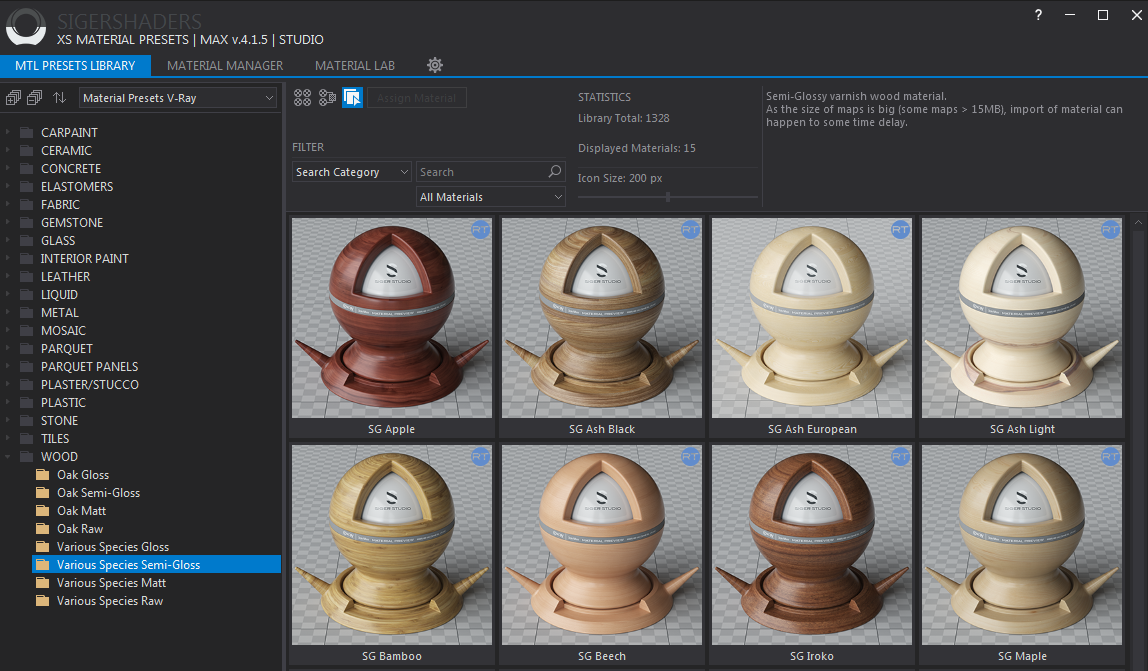Screen dimensions: 1148x671
Task: Click the RT badge on SG Ash Light
Action: pos(1111,230)
